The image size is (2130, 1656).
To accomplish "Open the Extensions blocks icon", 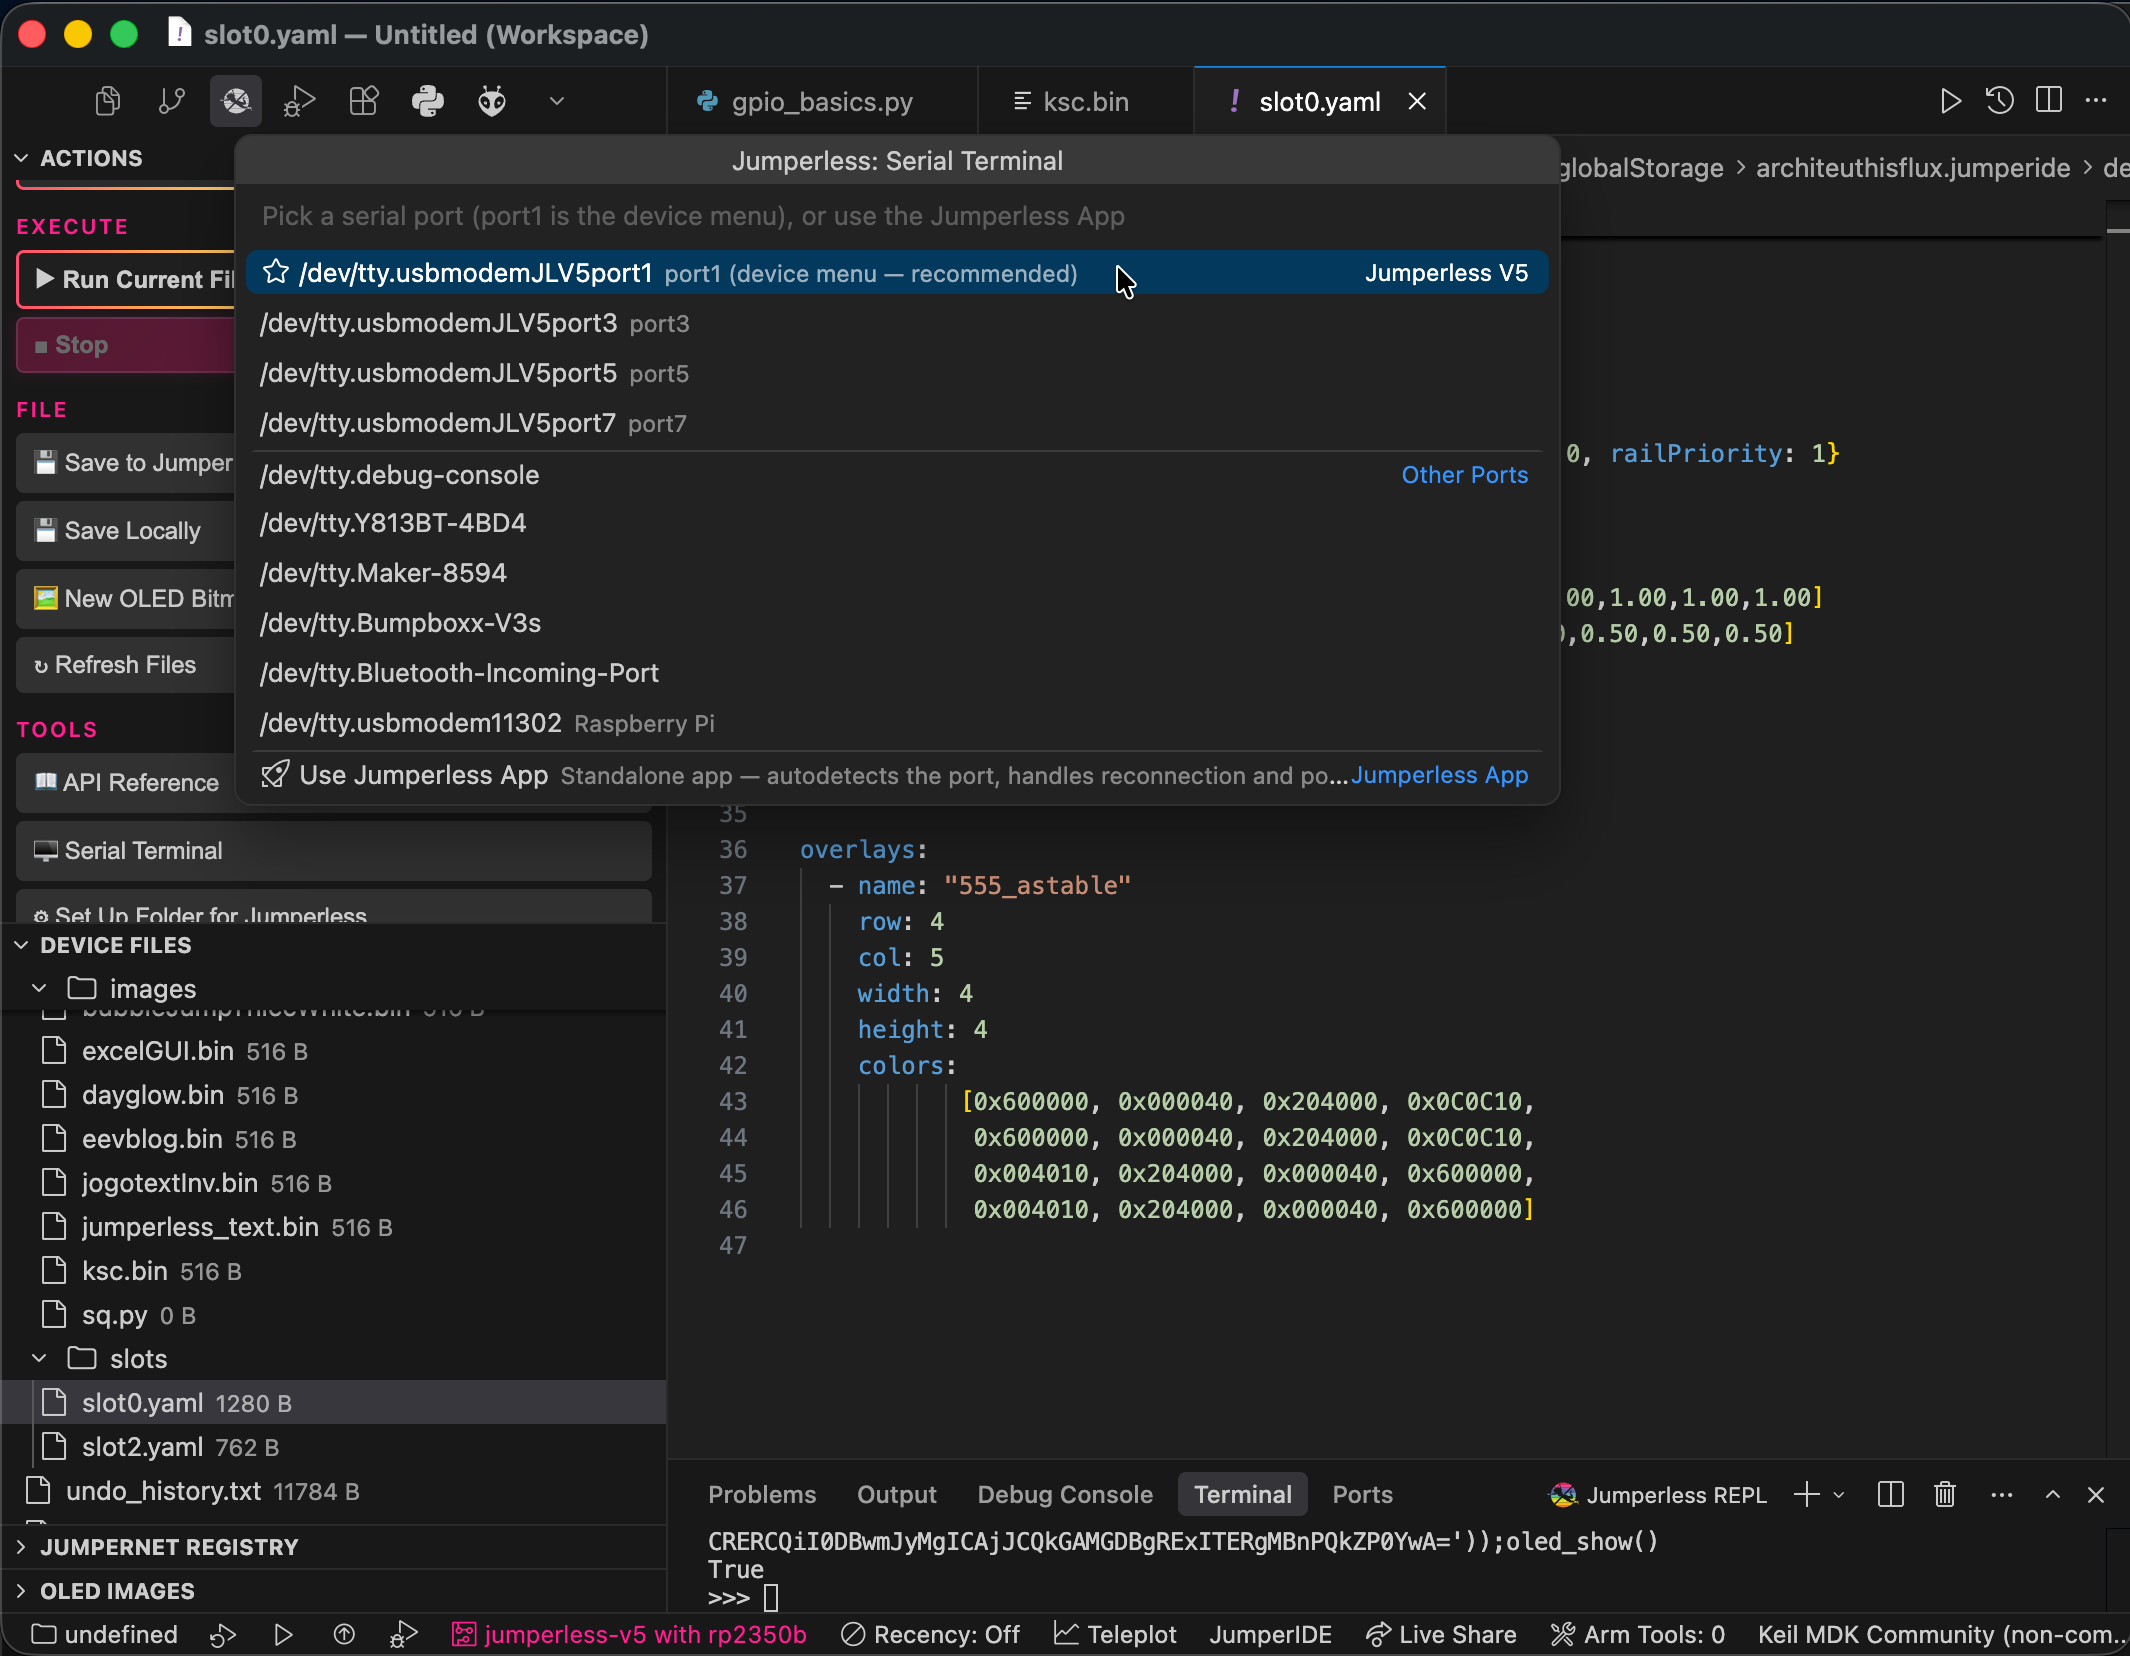I will pyautogui.click(x=364, y=101).
